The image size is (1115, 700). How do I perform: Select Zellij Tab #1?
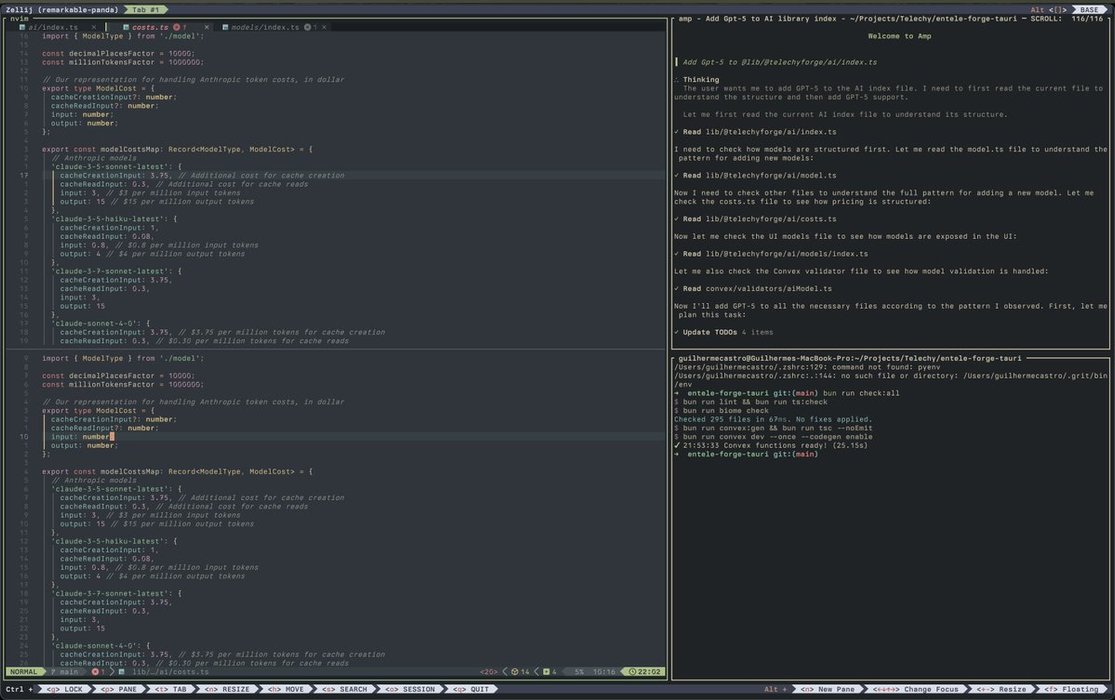146,9
